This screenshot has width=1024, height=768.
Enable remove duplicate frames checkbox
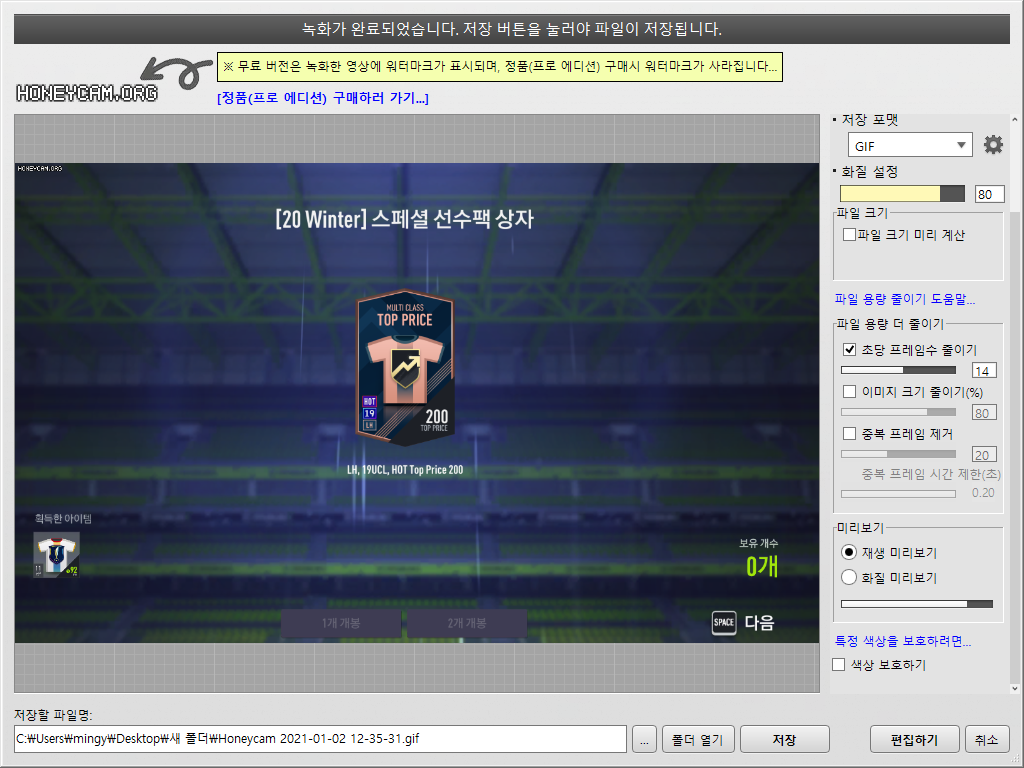coord(849,434)
